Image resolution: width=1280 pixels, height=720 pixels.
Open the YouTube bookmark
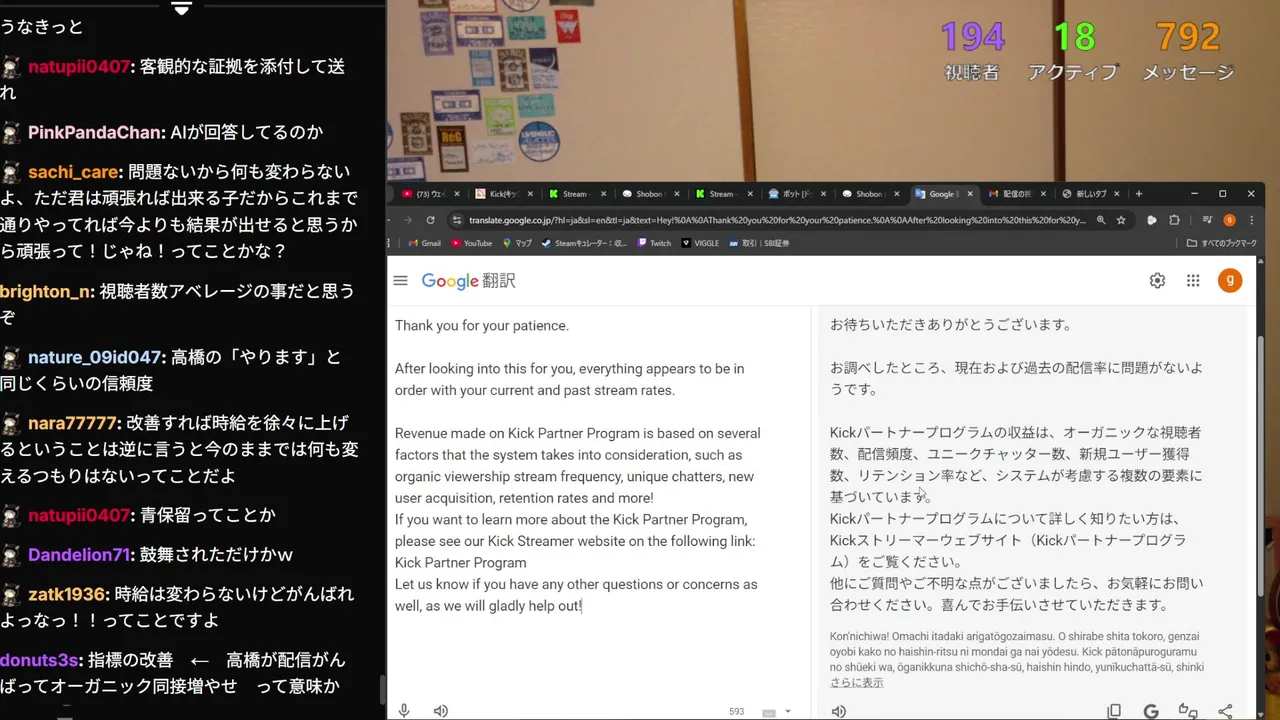tap(471, 243)
